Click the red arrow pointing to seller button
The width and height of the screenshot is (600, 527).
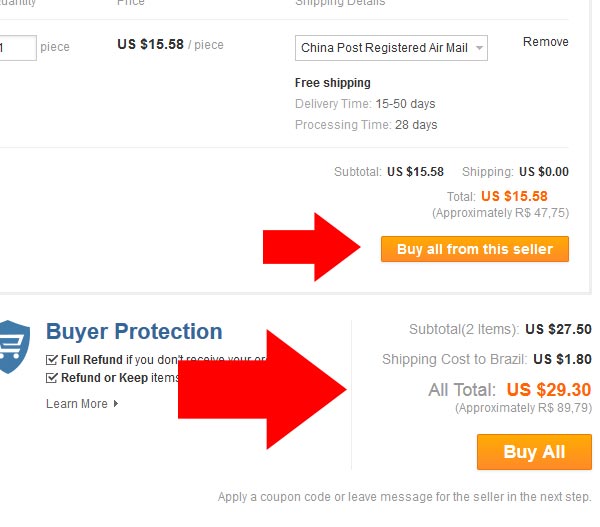click(x=311, y=247)
